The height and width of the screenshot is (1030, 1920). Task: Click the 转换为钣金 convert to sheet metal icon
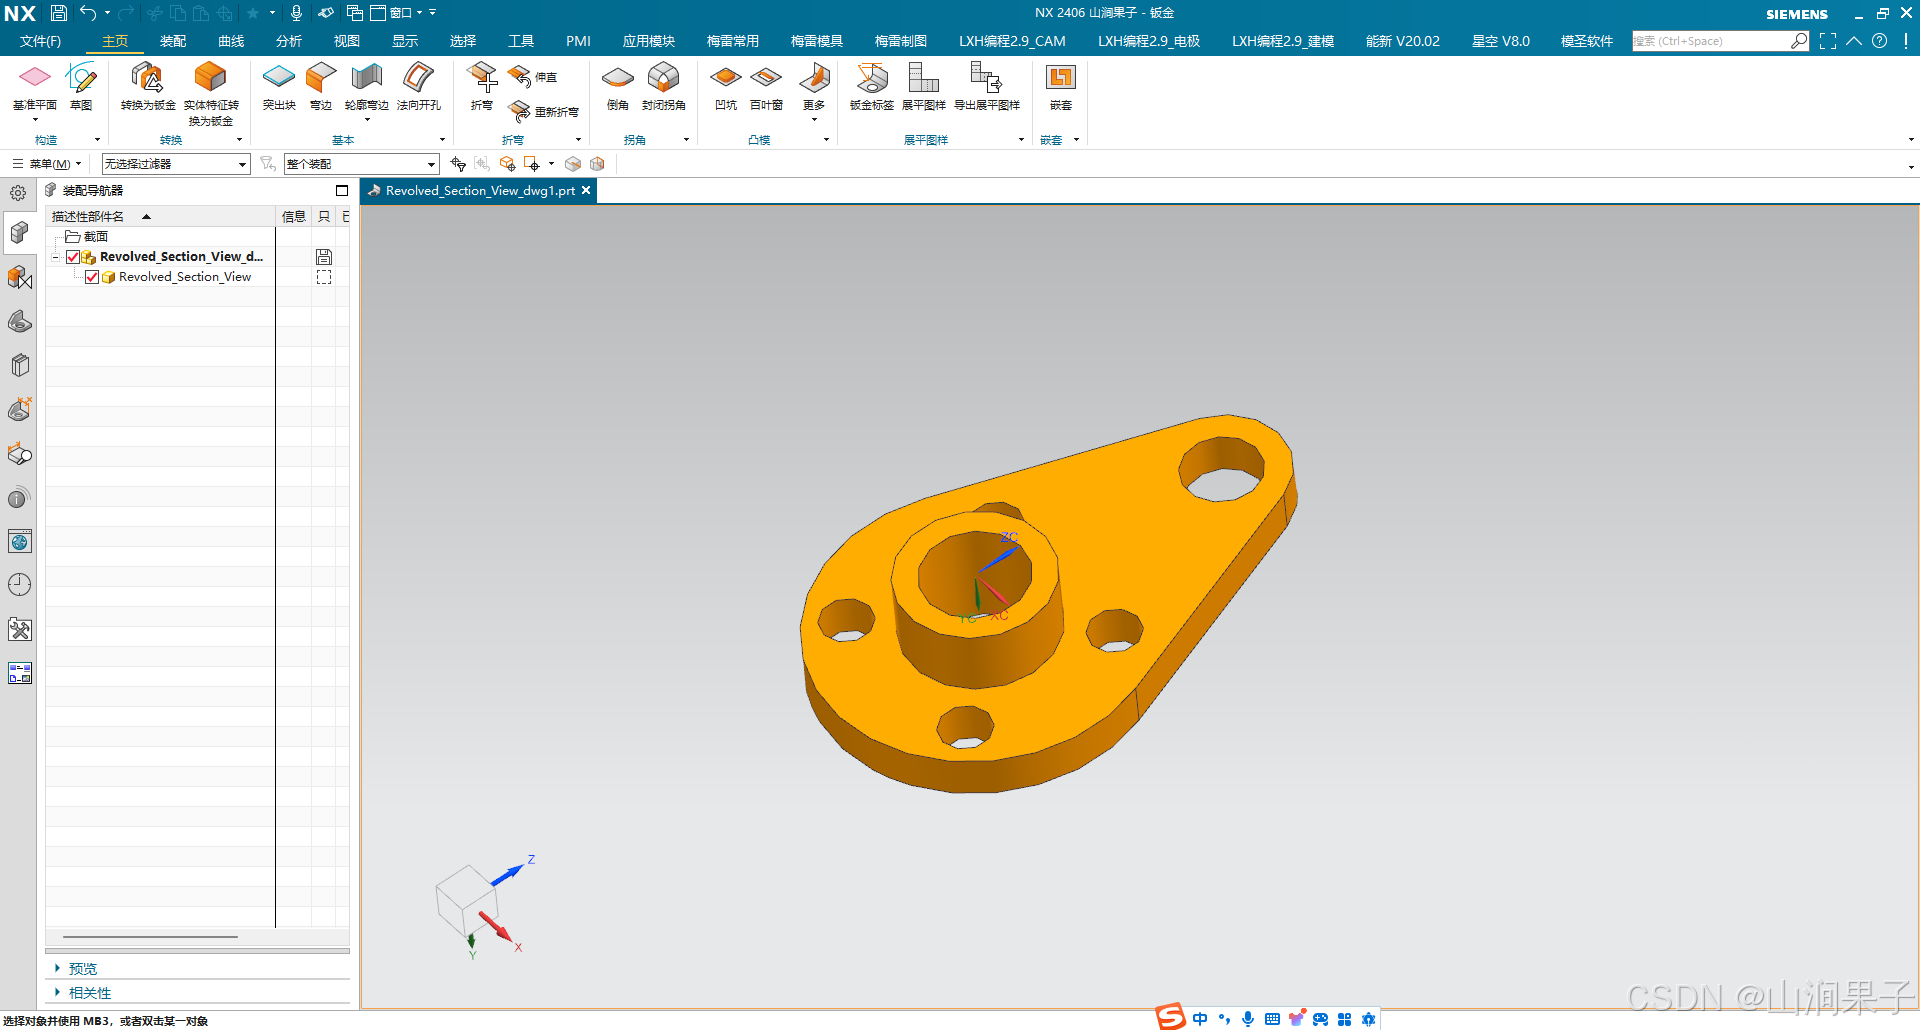147,86
